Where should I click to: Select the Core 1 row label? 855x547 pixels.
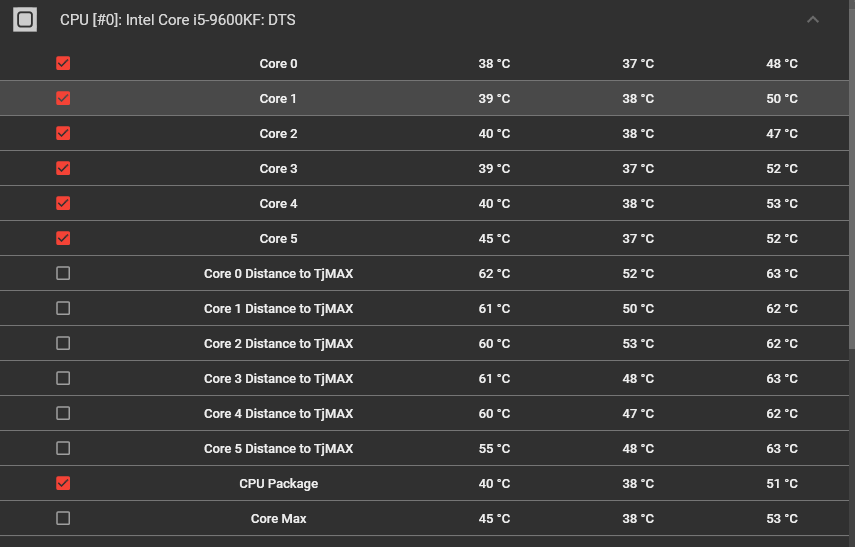tap(278, 99)
